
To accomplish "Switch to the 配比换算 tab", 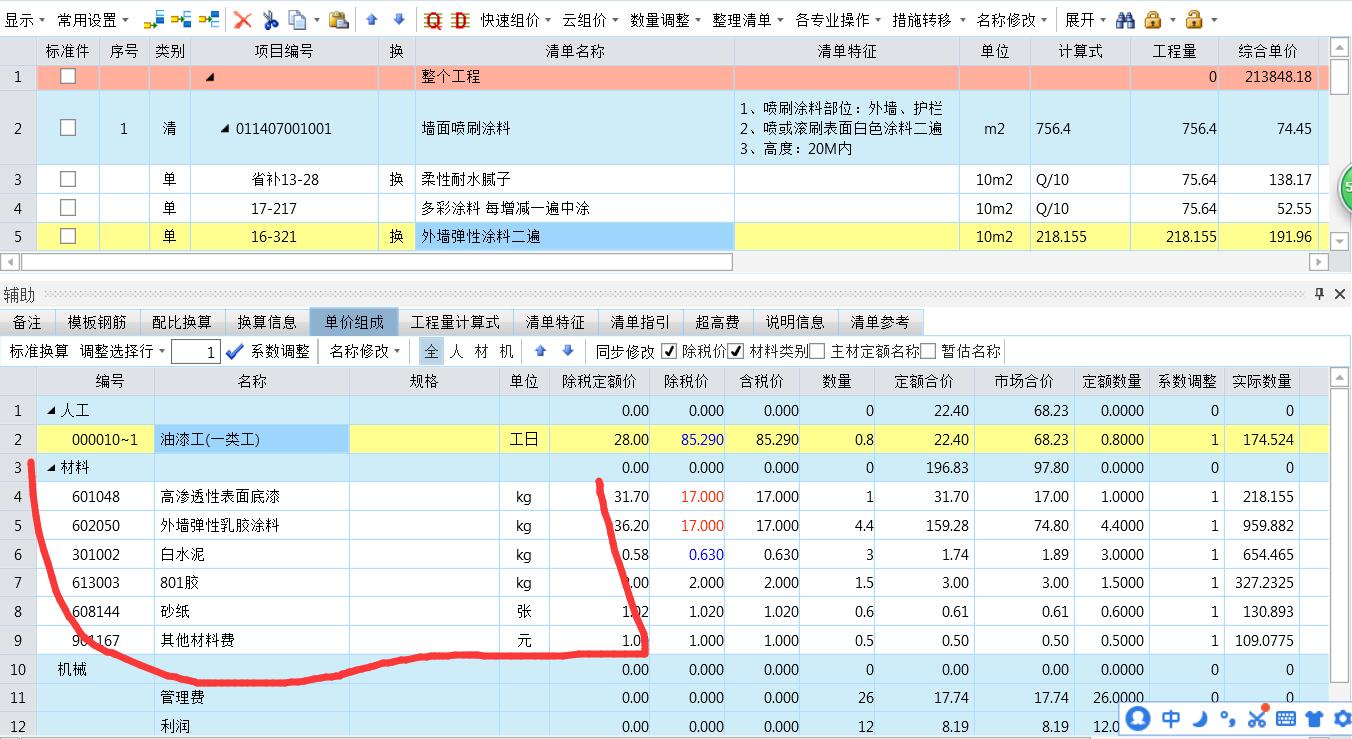I will point(182,322).
